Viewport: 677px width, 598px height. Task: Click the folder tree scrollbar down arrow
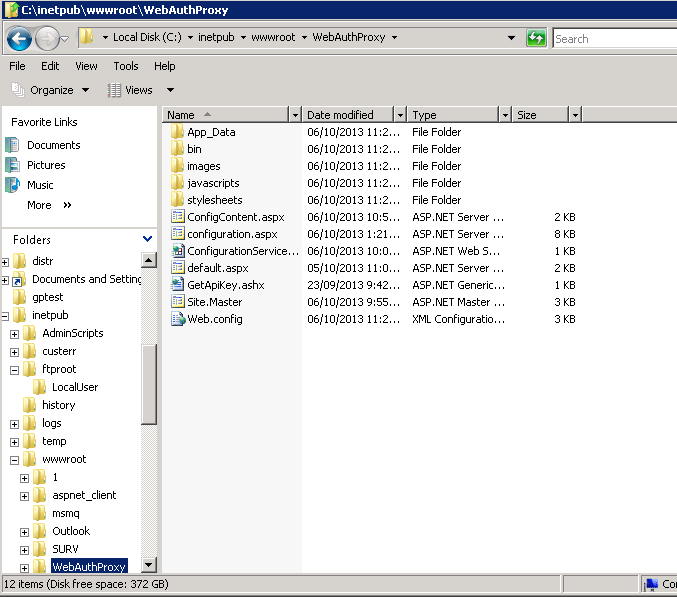(x=149, y=566)
